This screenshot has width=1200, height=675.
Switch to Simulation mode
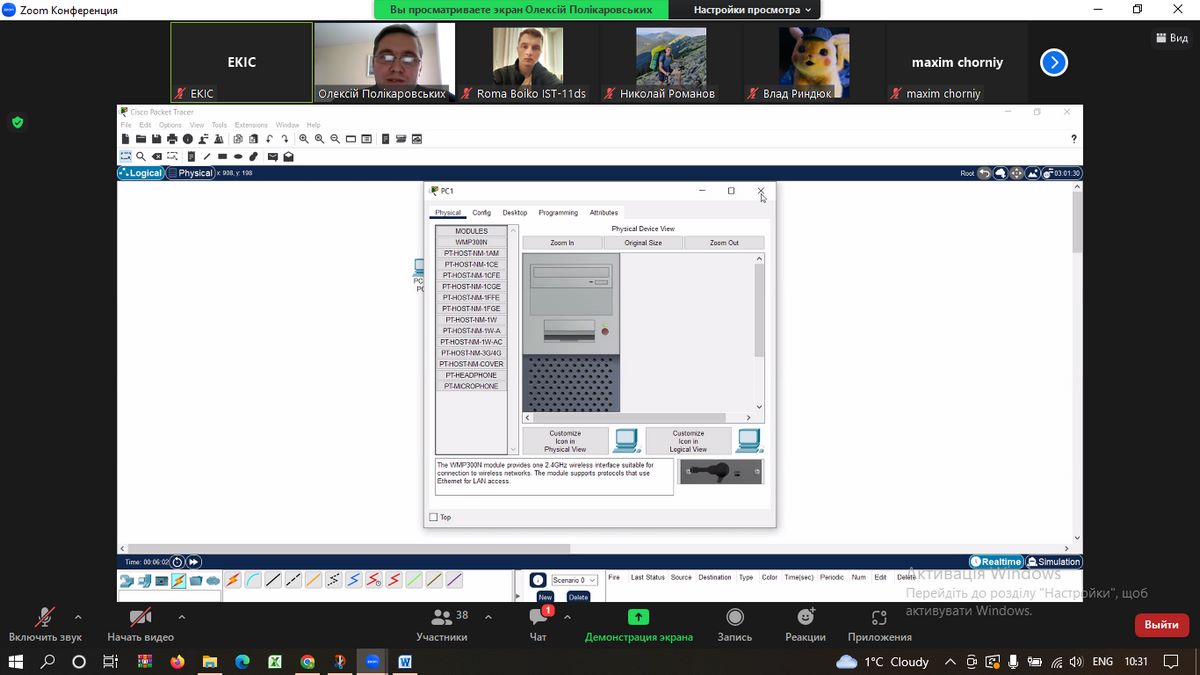pos(1054,562)
